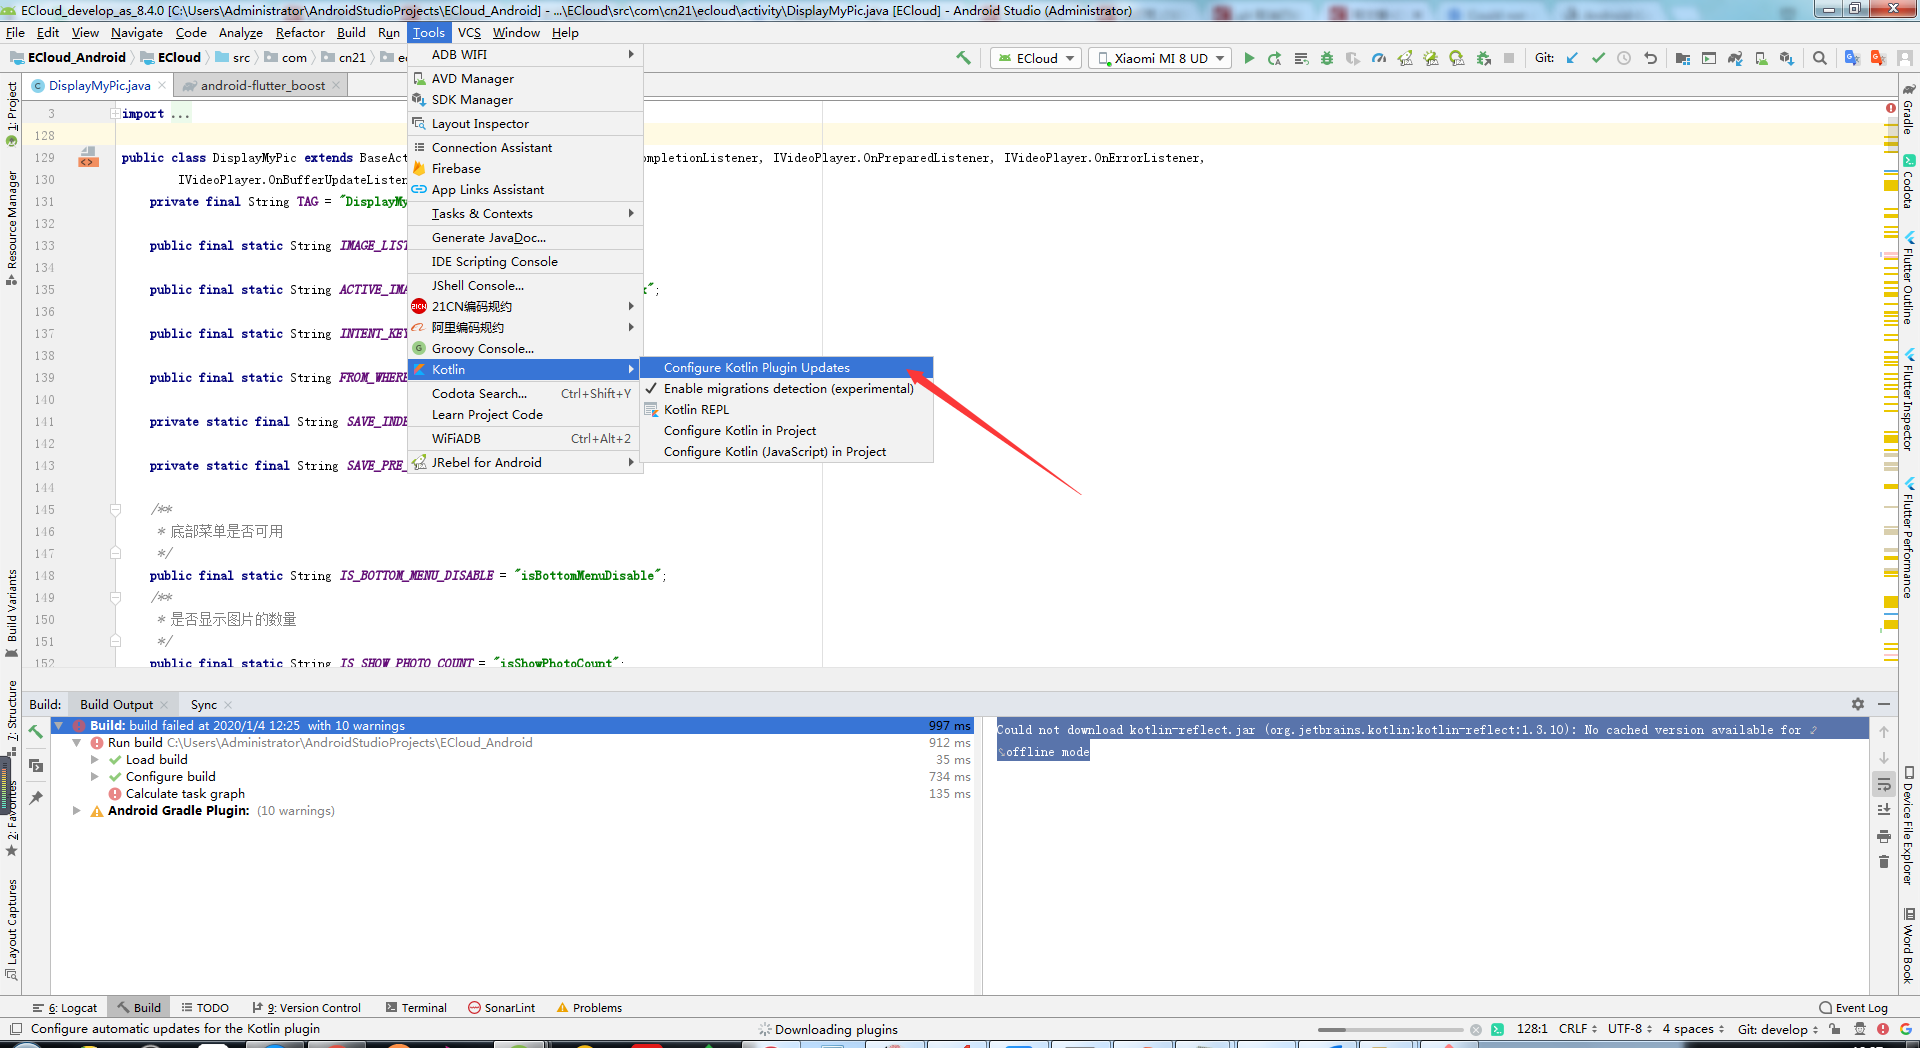Open Git history clock icon
The height and width of the screenshot is (1048, 1920).
1624,58
